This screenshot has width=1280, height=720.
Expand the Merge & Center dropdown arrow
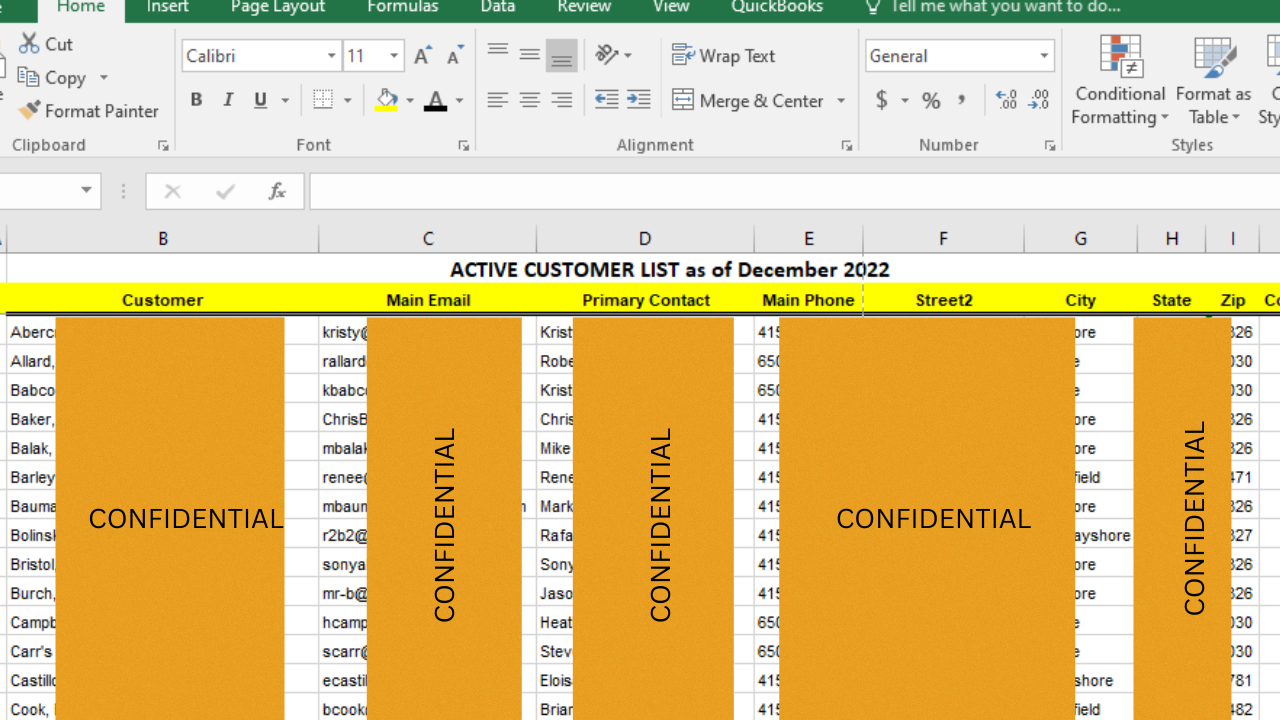point(841,100)
